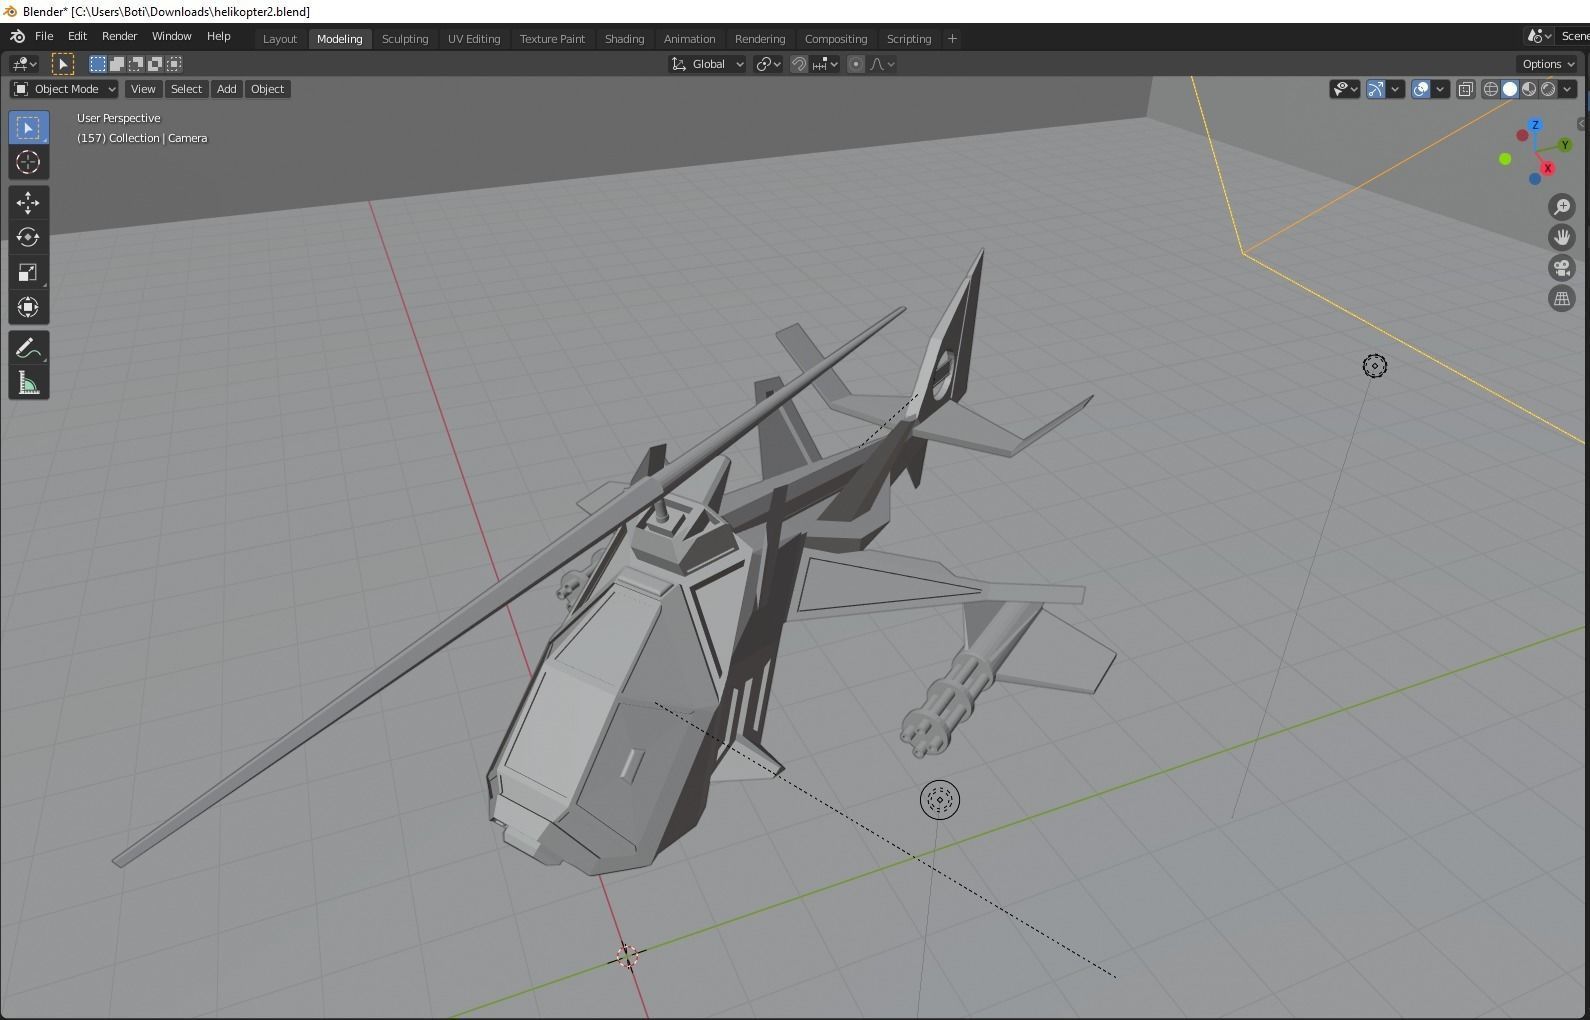Toggle proportional editing icon
Viewport: 1590px width, 1020px height.
pos(855,64)
